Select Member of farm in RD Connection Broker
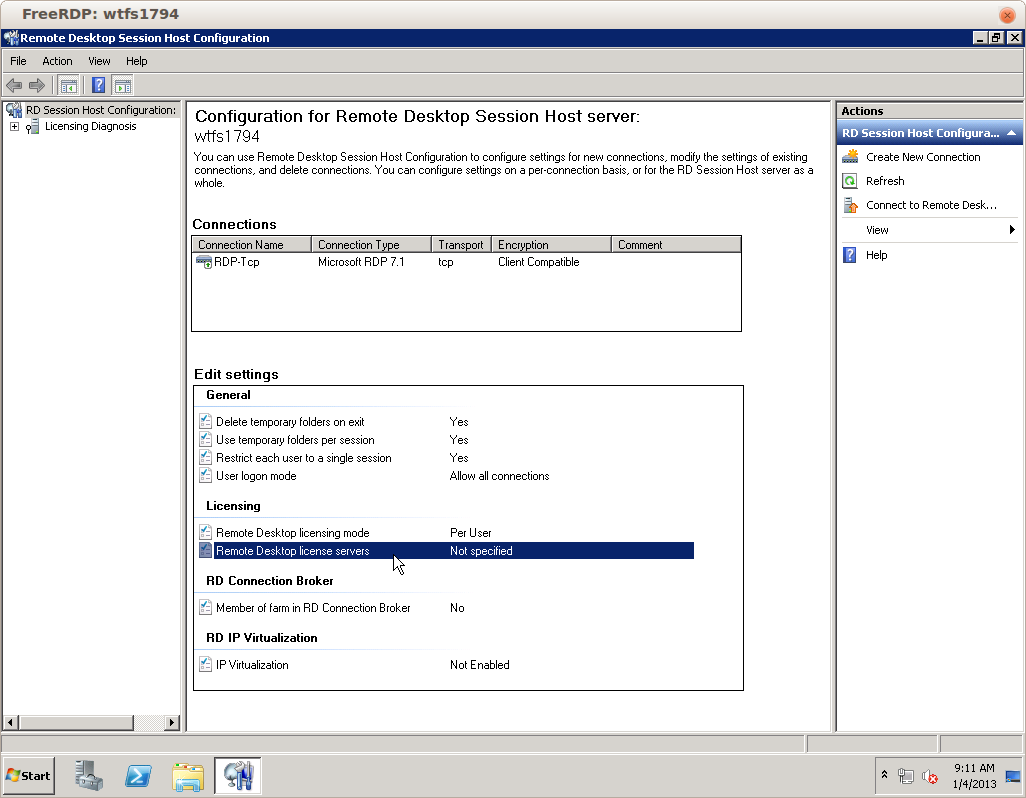1026x798 pixels. tap(313, 608)
